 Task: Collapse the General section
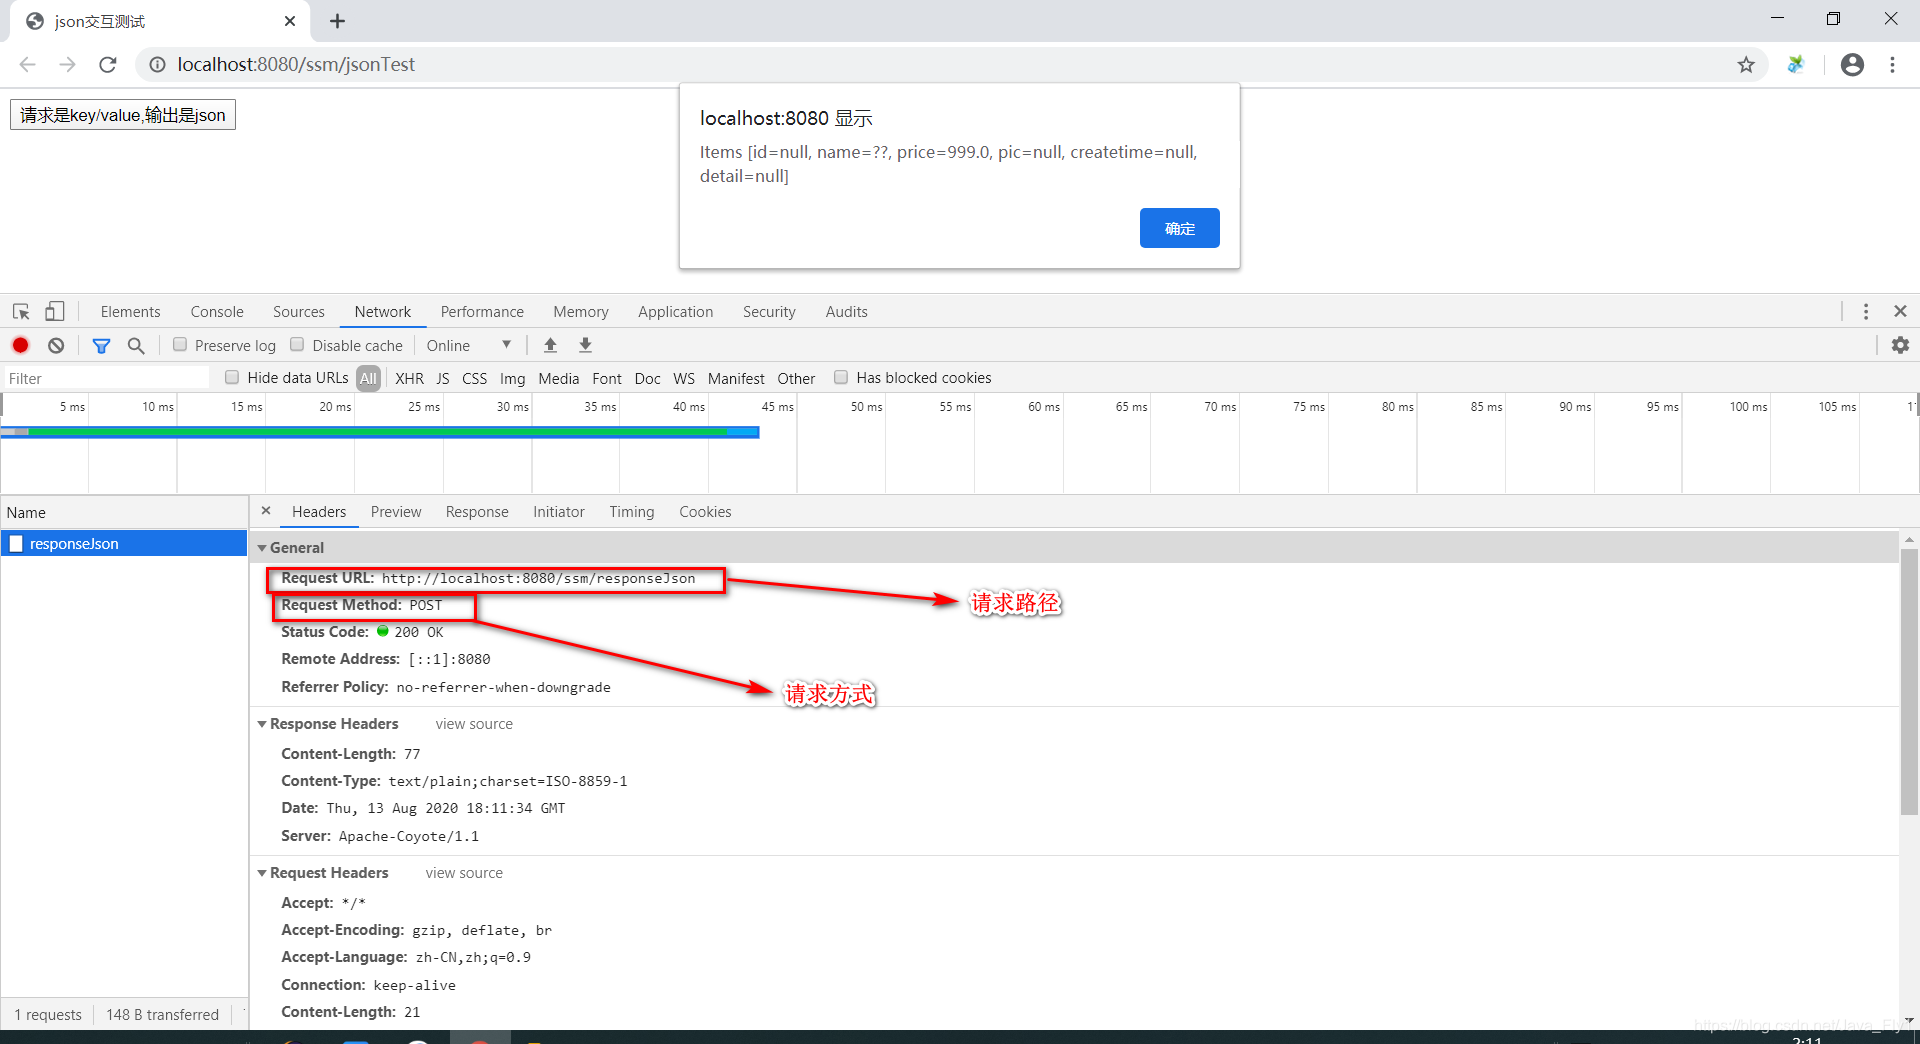(262, 548)
